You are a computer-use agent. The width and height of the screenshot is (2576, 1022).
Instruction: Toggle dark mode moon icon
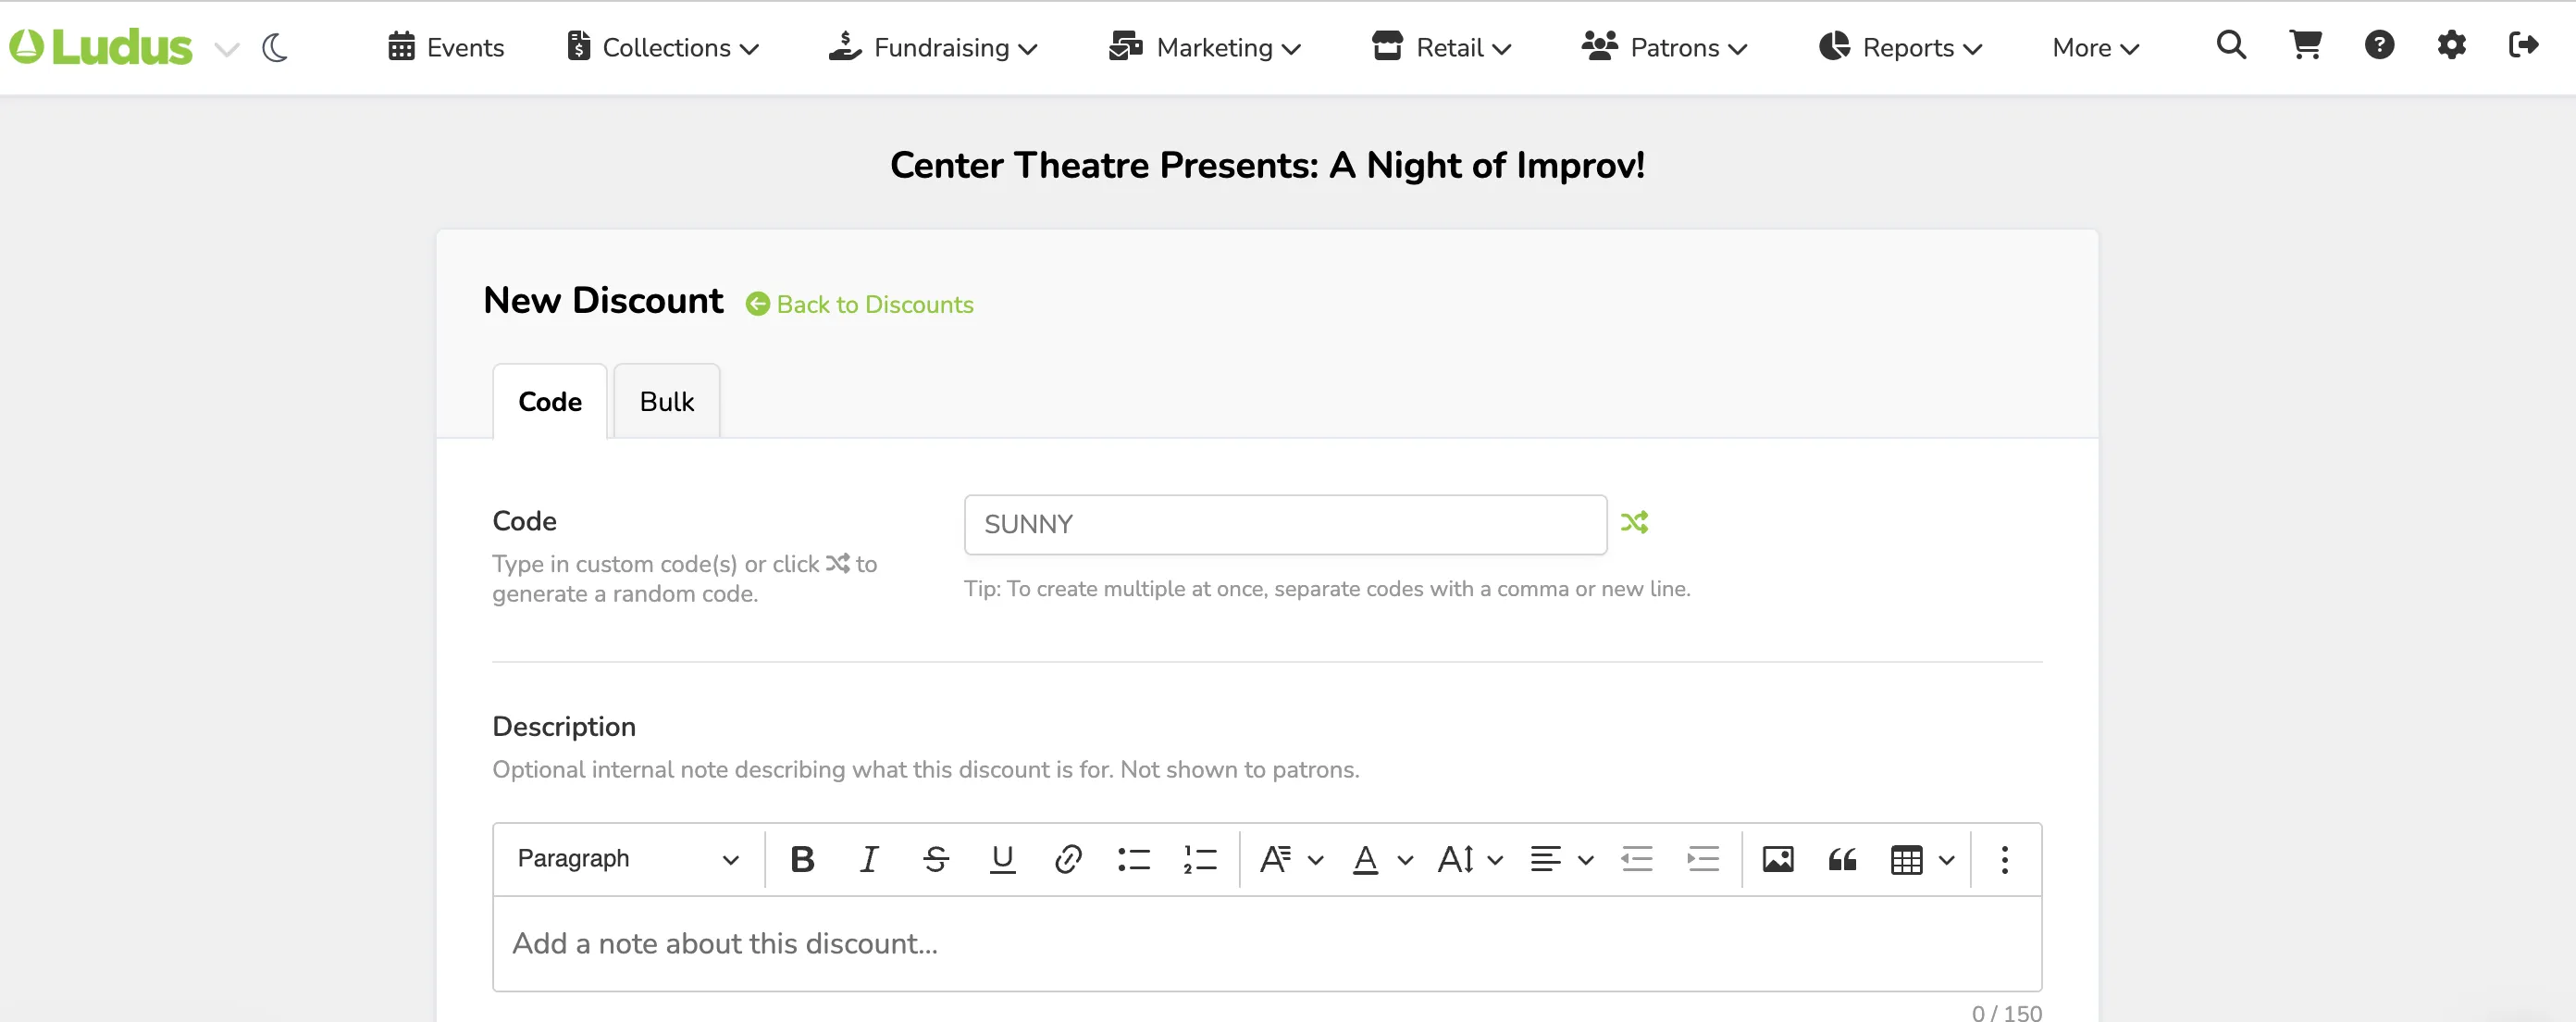pos(275,47)
